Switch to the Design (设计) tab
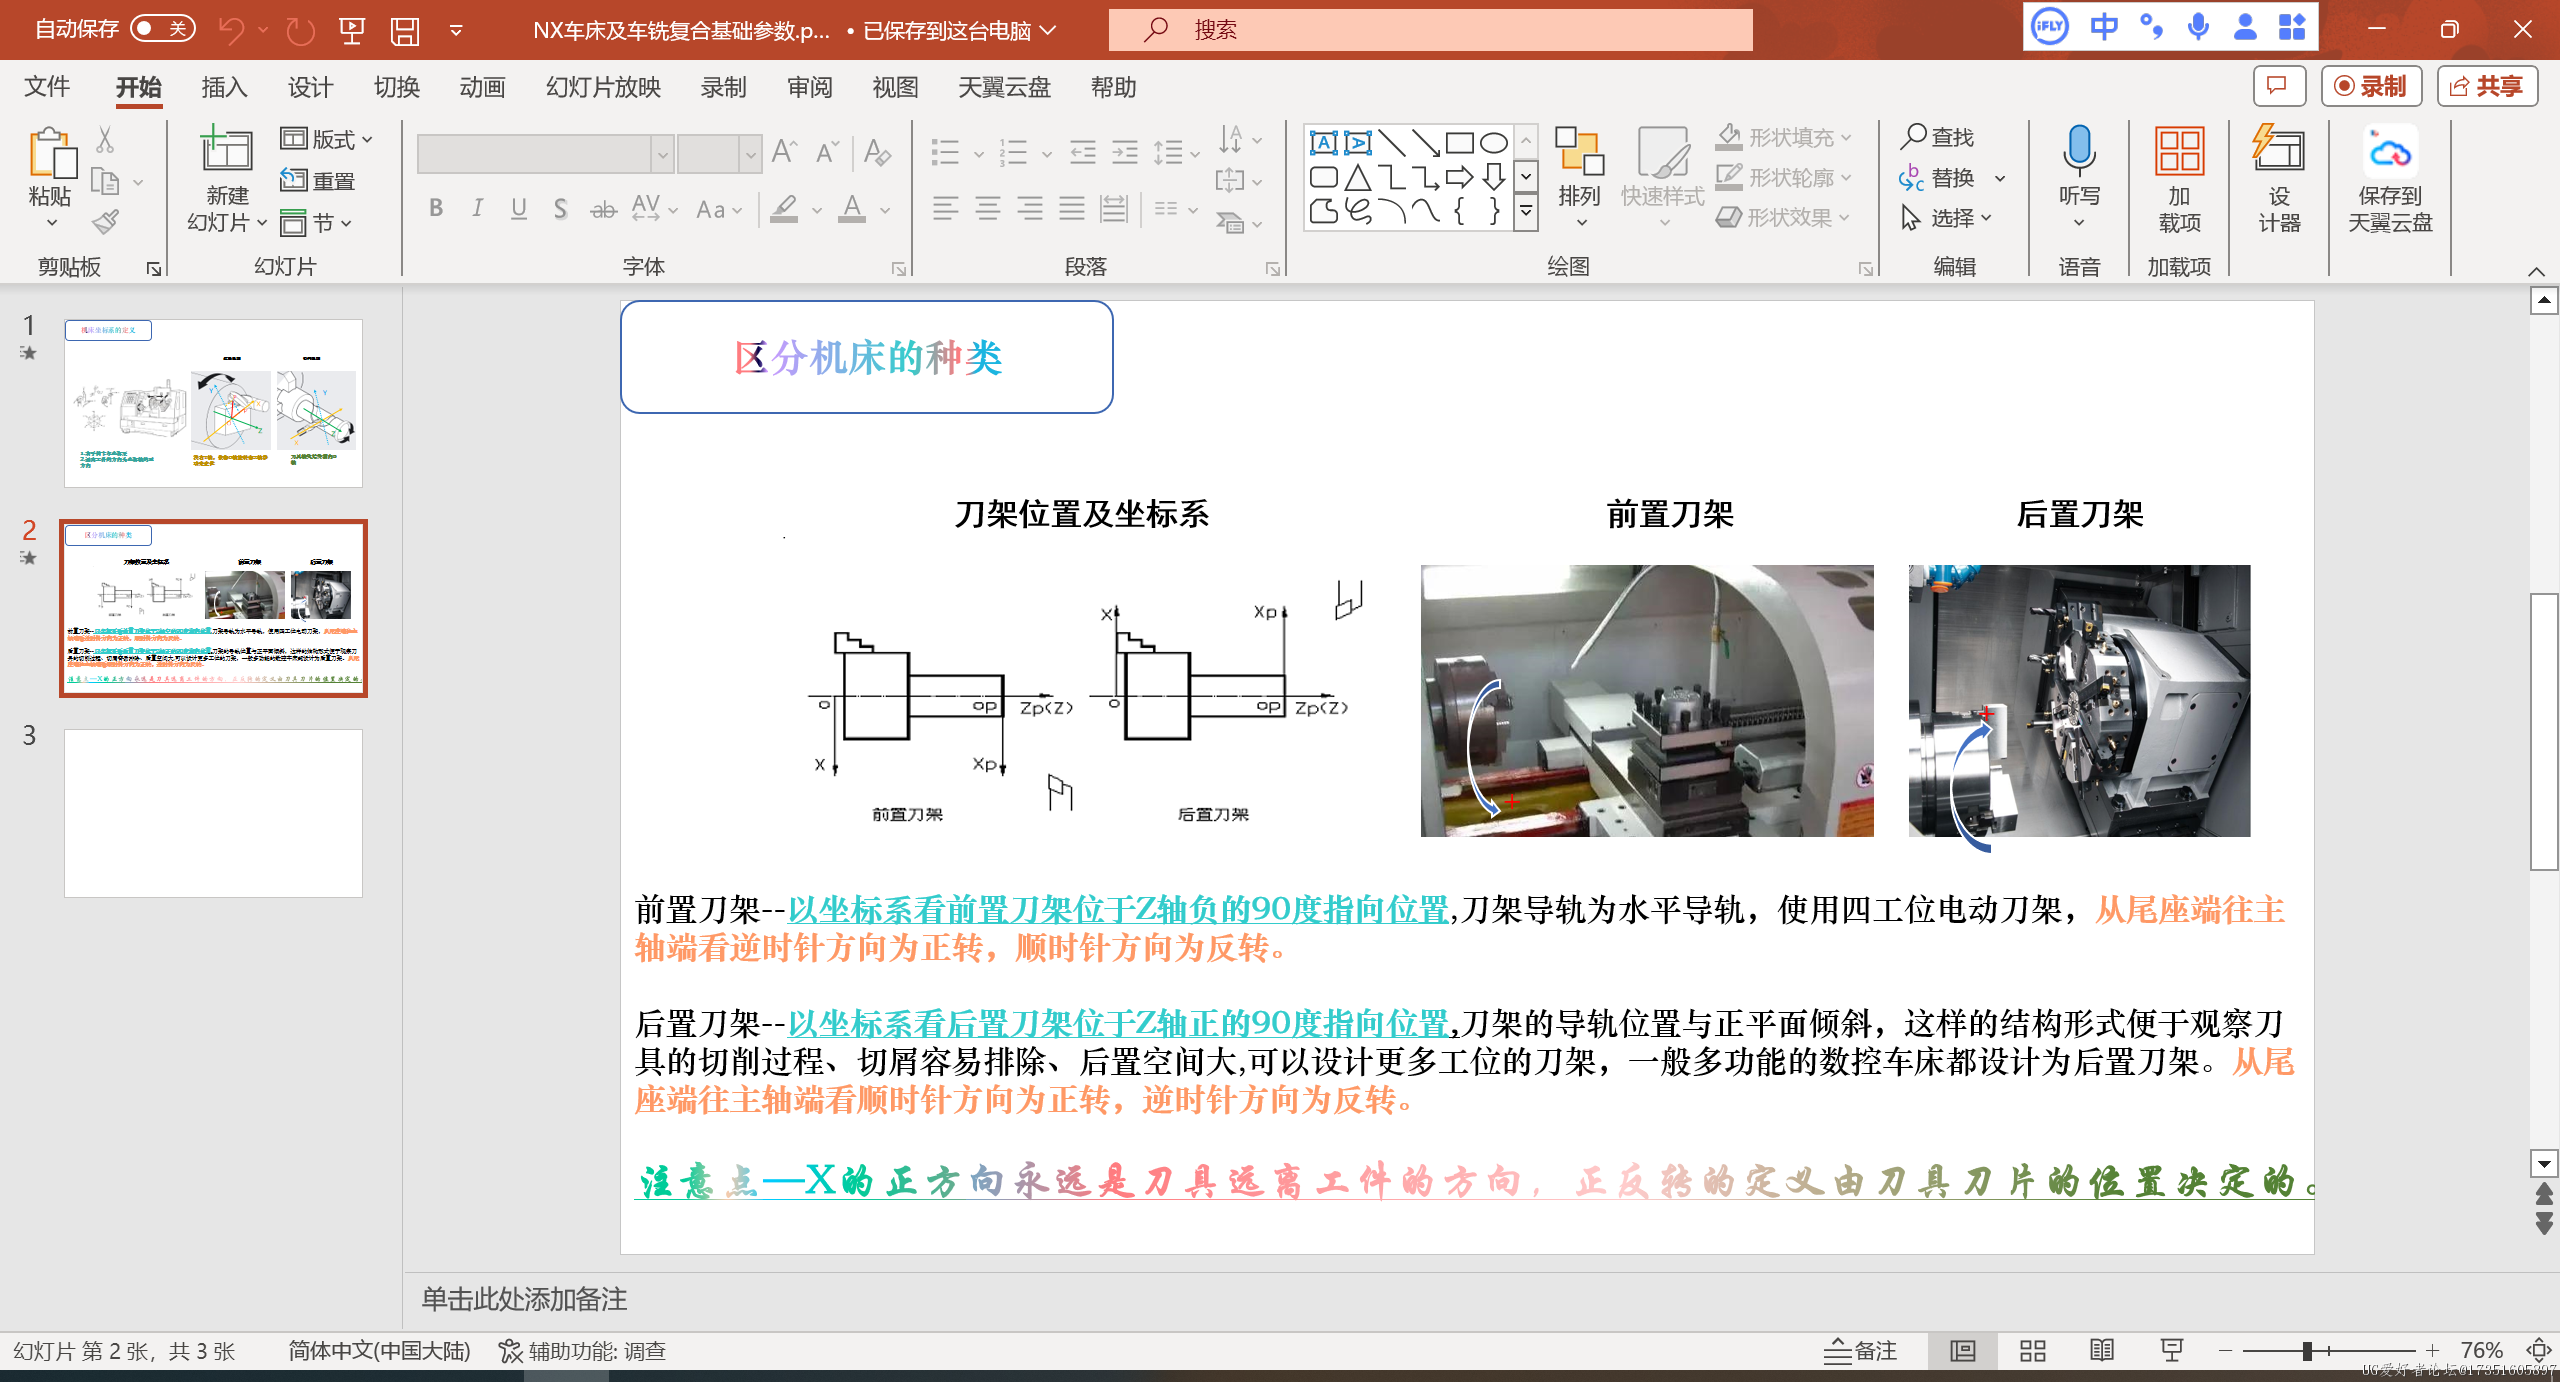Viewport: 2560px width, 1382px height. [x=310, y=87]
